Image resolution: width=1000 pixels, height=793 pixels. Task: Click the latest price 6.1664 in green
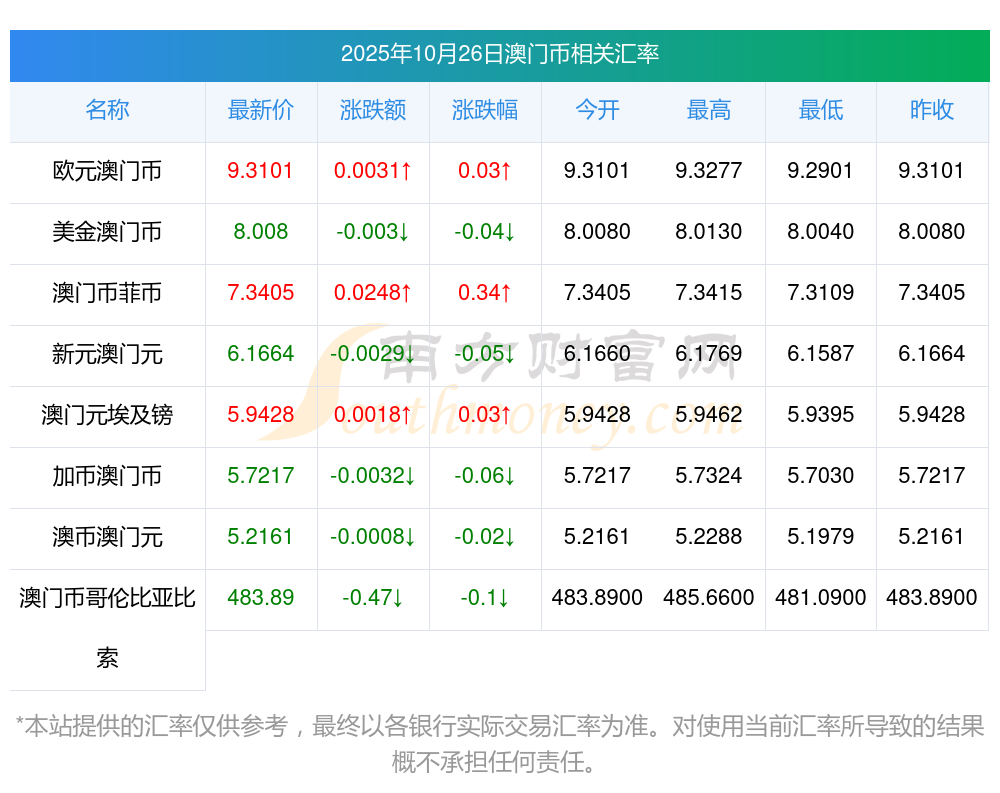(x=261, y=353)
